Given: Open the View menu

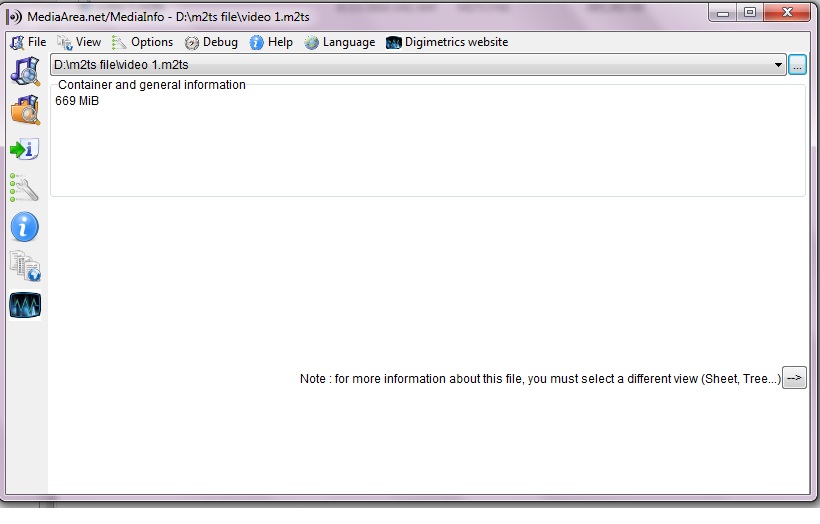Looking at the screenshot, I should tap(79, 42).
